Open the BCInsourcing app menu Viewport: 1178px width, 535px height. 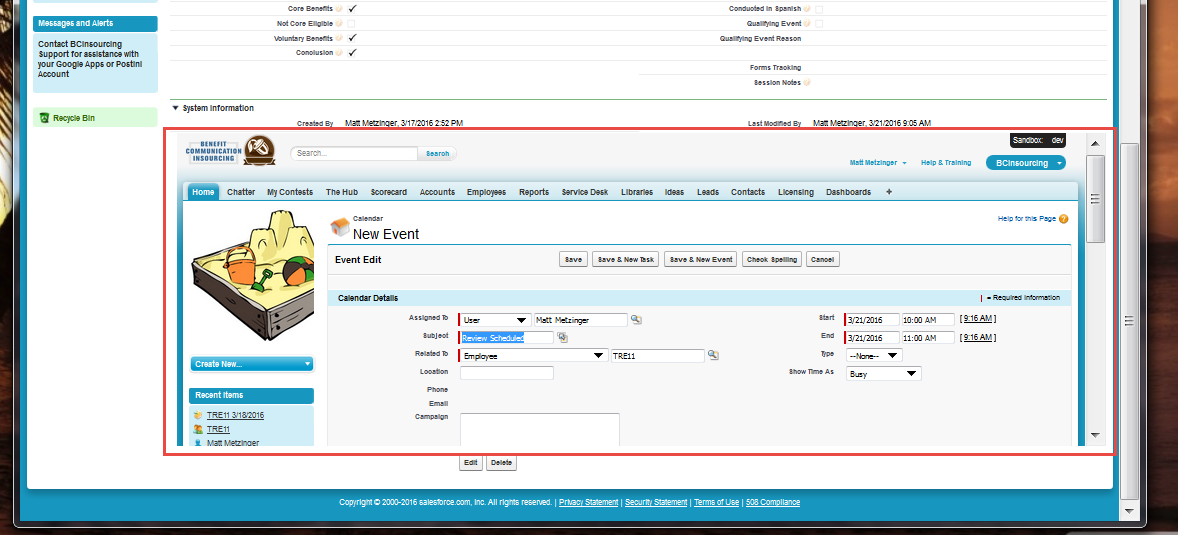point(1025,163)
